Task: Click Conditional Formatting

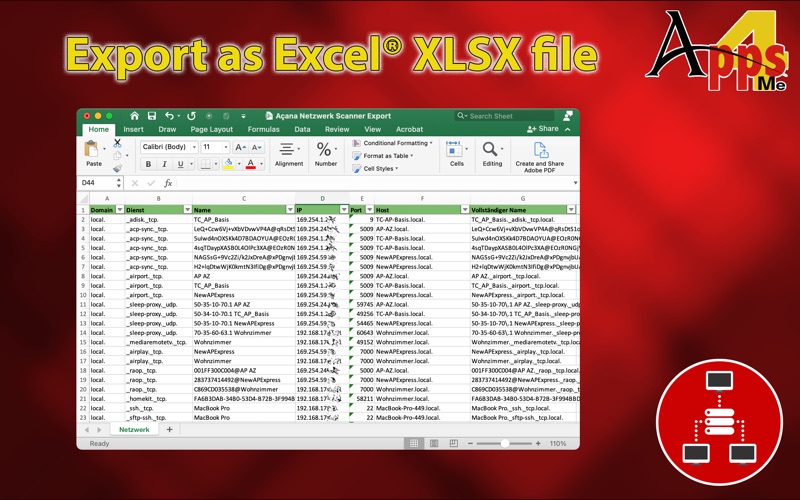Action: coord(392,143)
